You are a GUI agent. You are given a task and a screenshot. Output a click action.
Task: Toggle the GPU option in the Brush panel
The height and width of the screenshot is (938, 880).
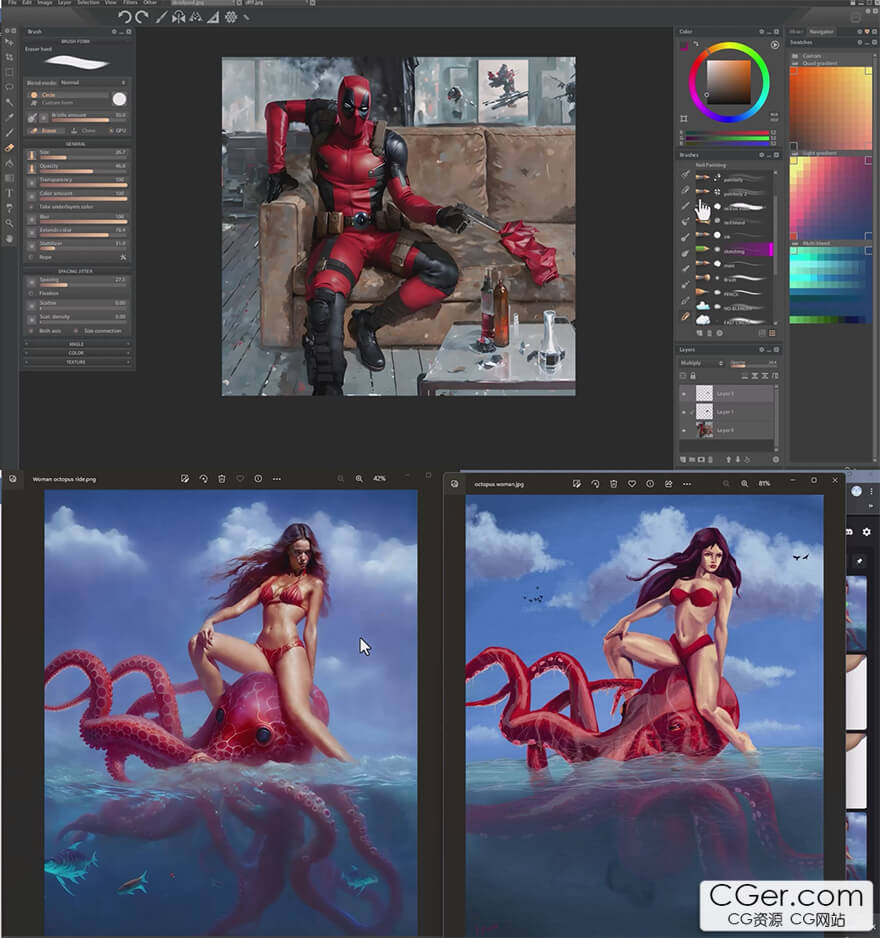(118, 130)
